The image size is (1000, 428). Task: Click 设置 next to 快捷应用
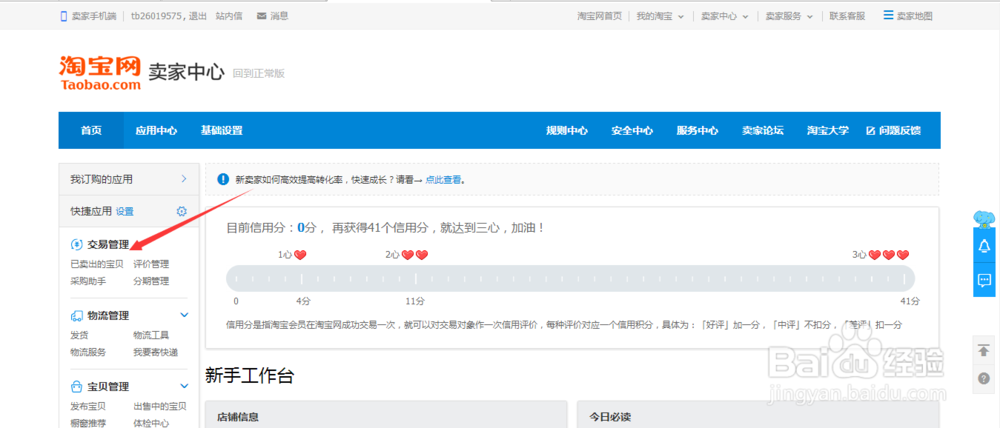[x=125, y=211]
